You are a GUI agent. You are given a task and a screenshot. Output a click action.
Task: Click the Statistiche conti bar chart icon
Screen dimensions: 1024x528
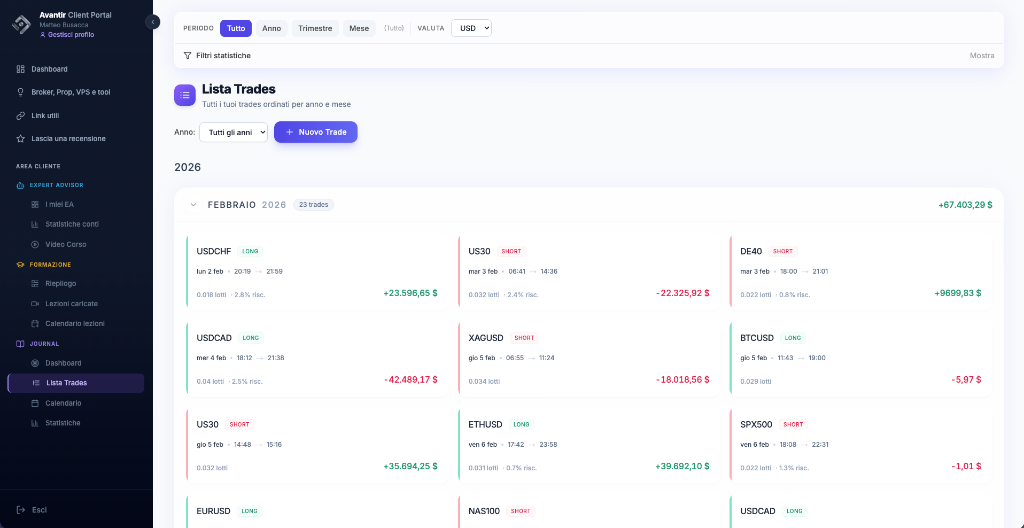[x=35, y=224]
